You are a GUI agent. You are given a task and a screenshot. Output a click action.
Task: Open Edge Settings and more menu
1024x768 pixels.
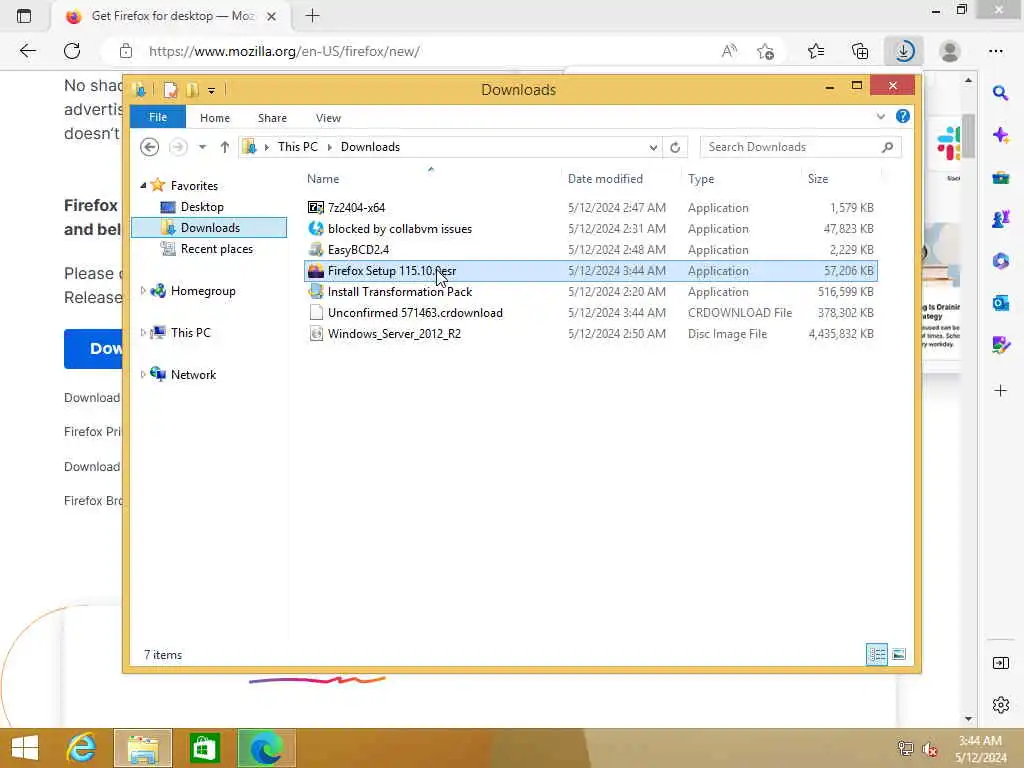tap(995, 51)
